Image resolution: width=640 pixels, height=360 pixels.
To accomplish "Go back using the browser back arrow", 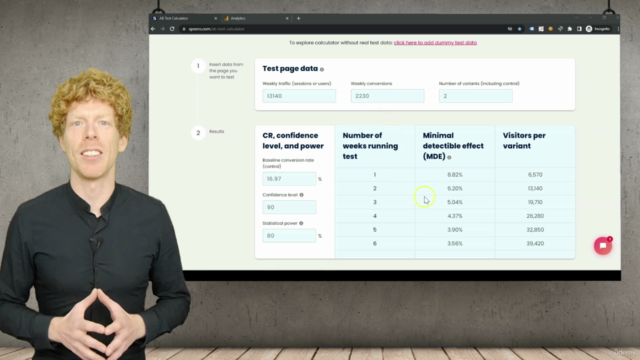I will (153, 29).
